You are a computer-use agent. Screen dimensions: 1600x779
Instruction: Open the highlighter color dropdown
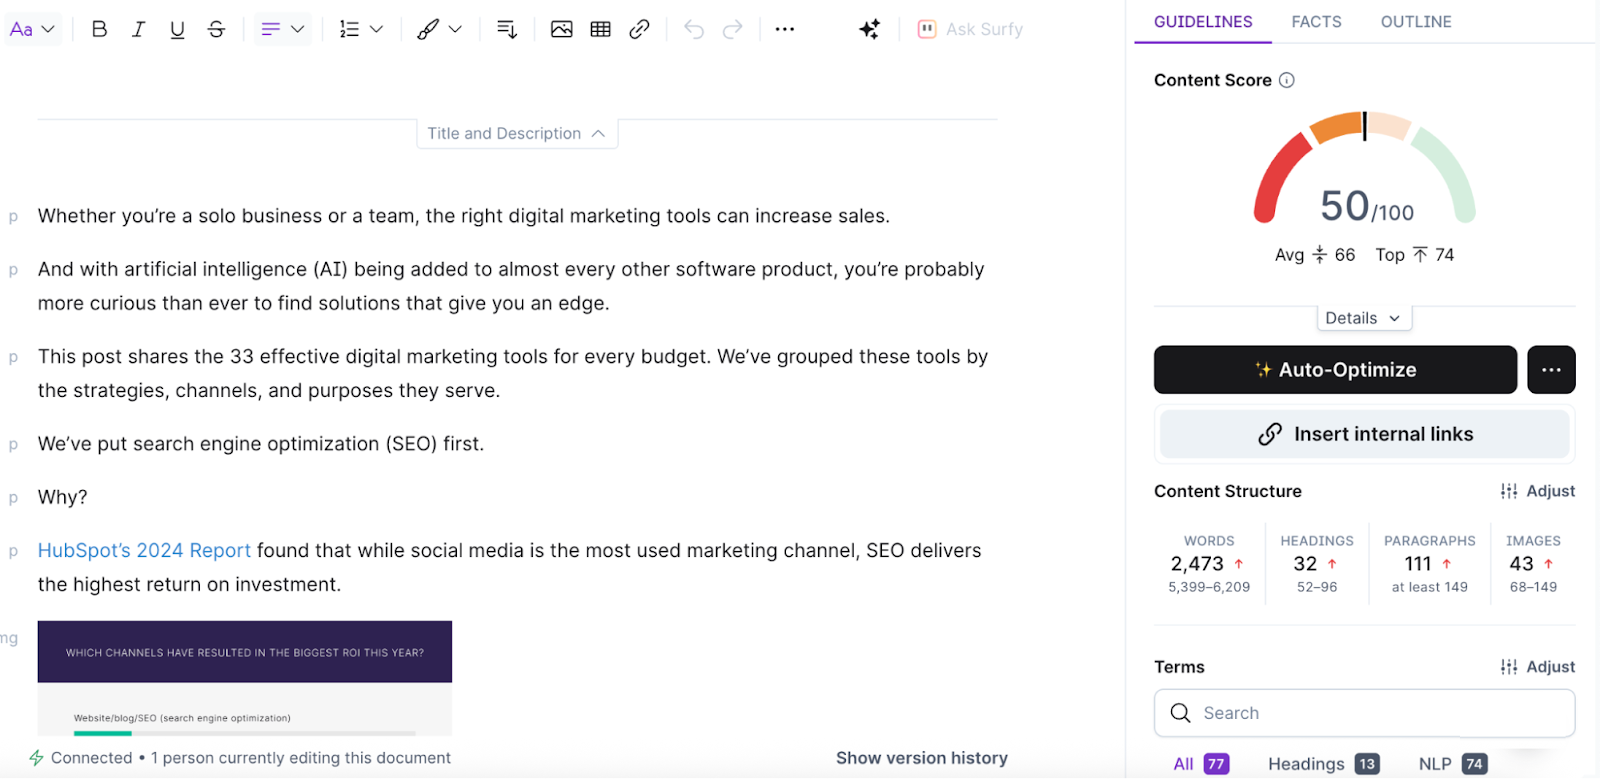(439, 29)
